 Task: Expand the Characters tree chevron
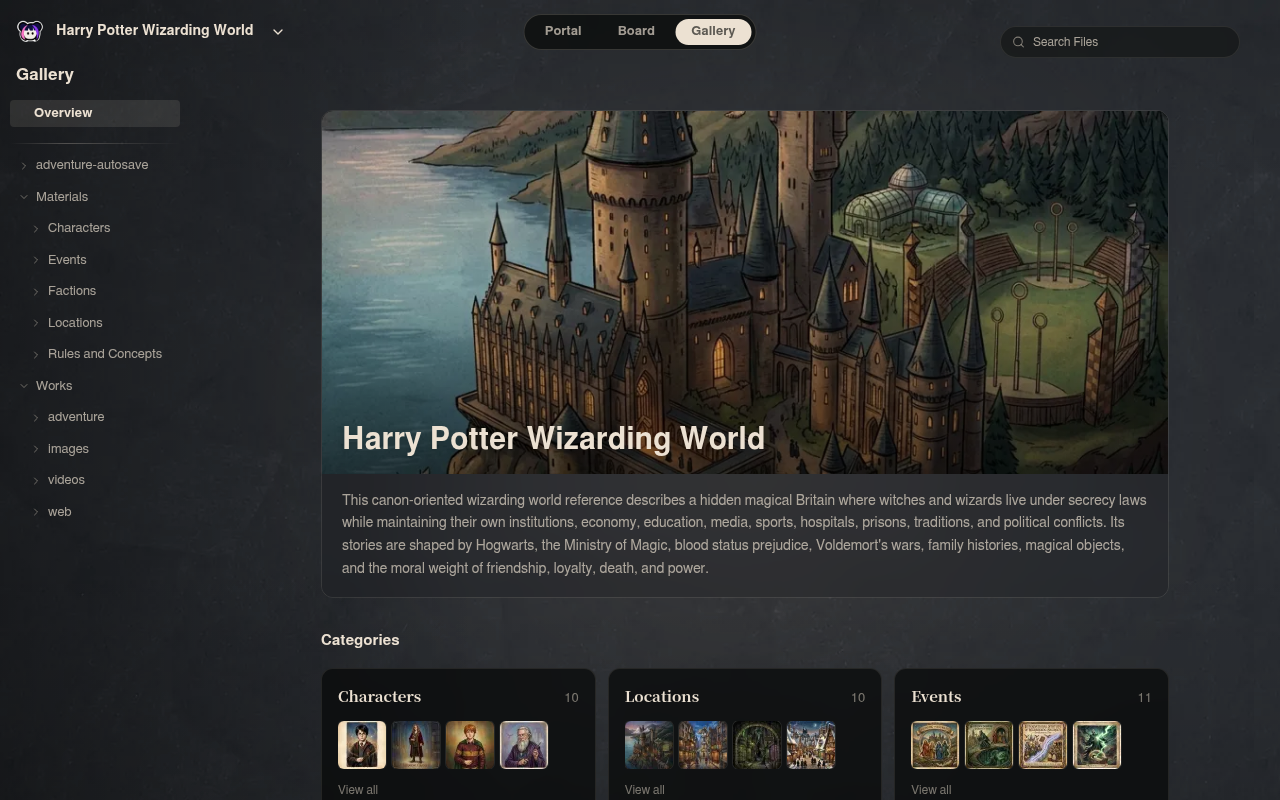[36, 228]
